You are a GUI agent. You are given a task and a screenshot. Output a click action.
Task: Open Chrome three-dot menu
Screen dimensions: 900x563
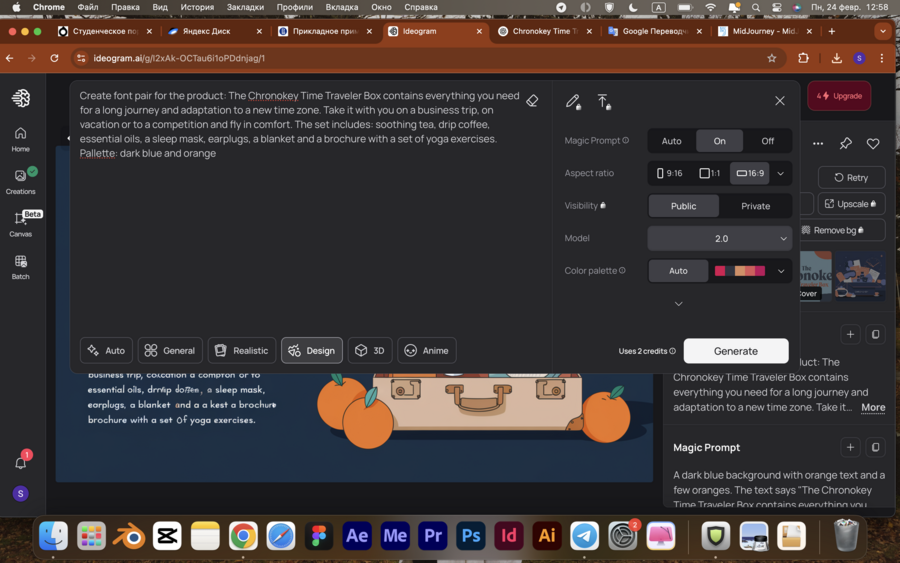point(882,58)
